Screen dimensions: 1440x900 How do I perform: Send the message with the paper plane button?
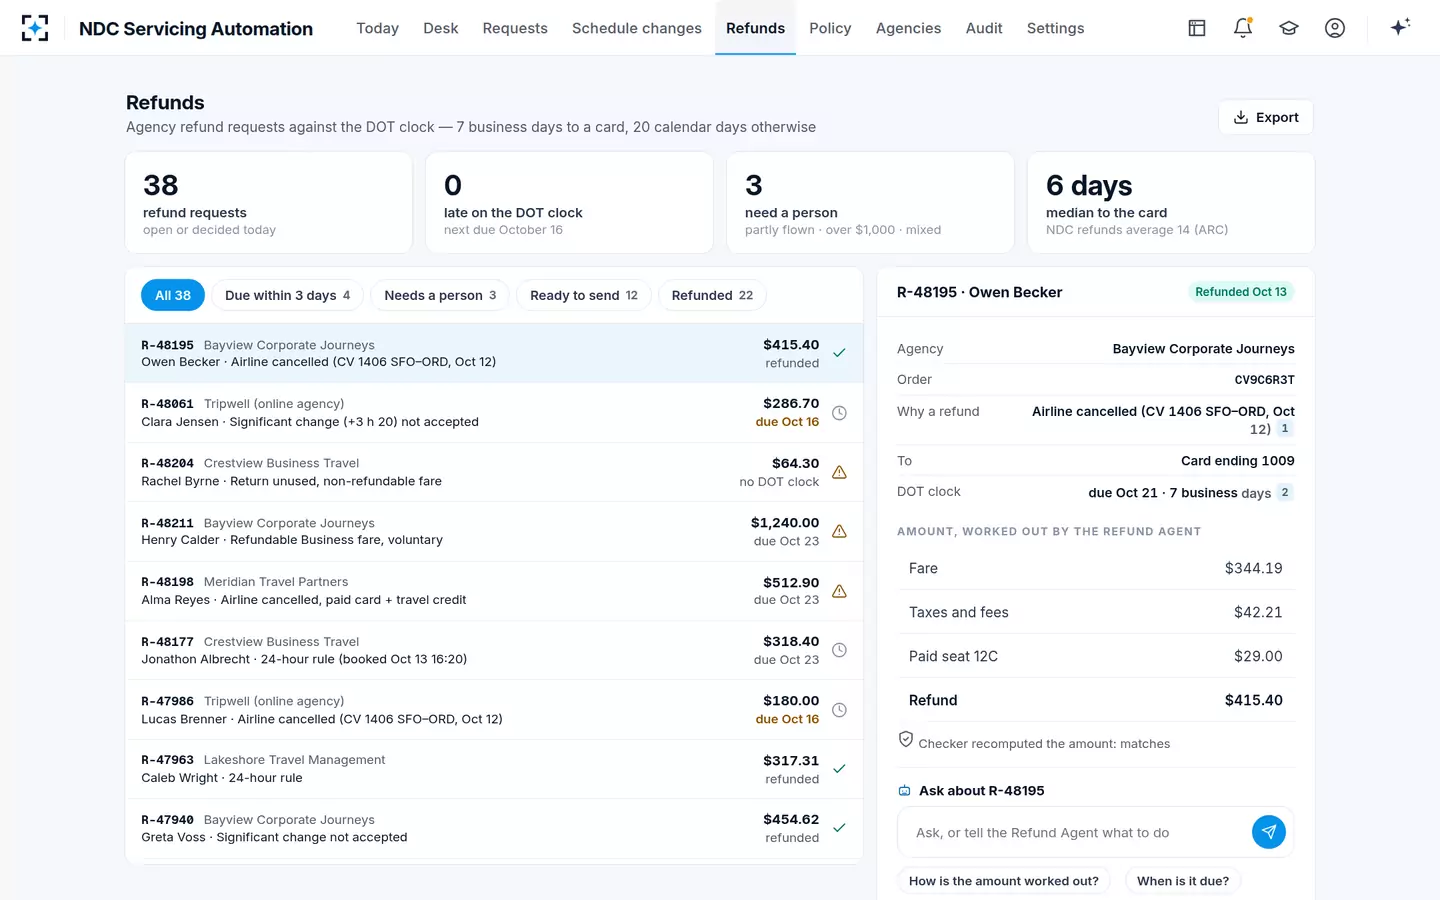(x=1269, y=832)
